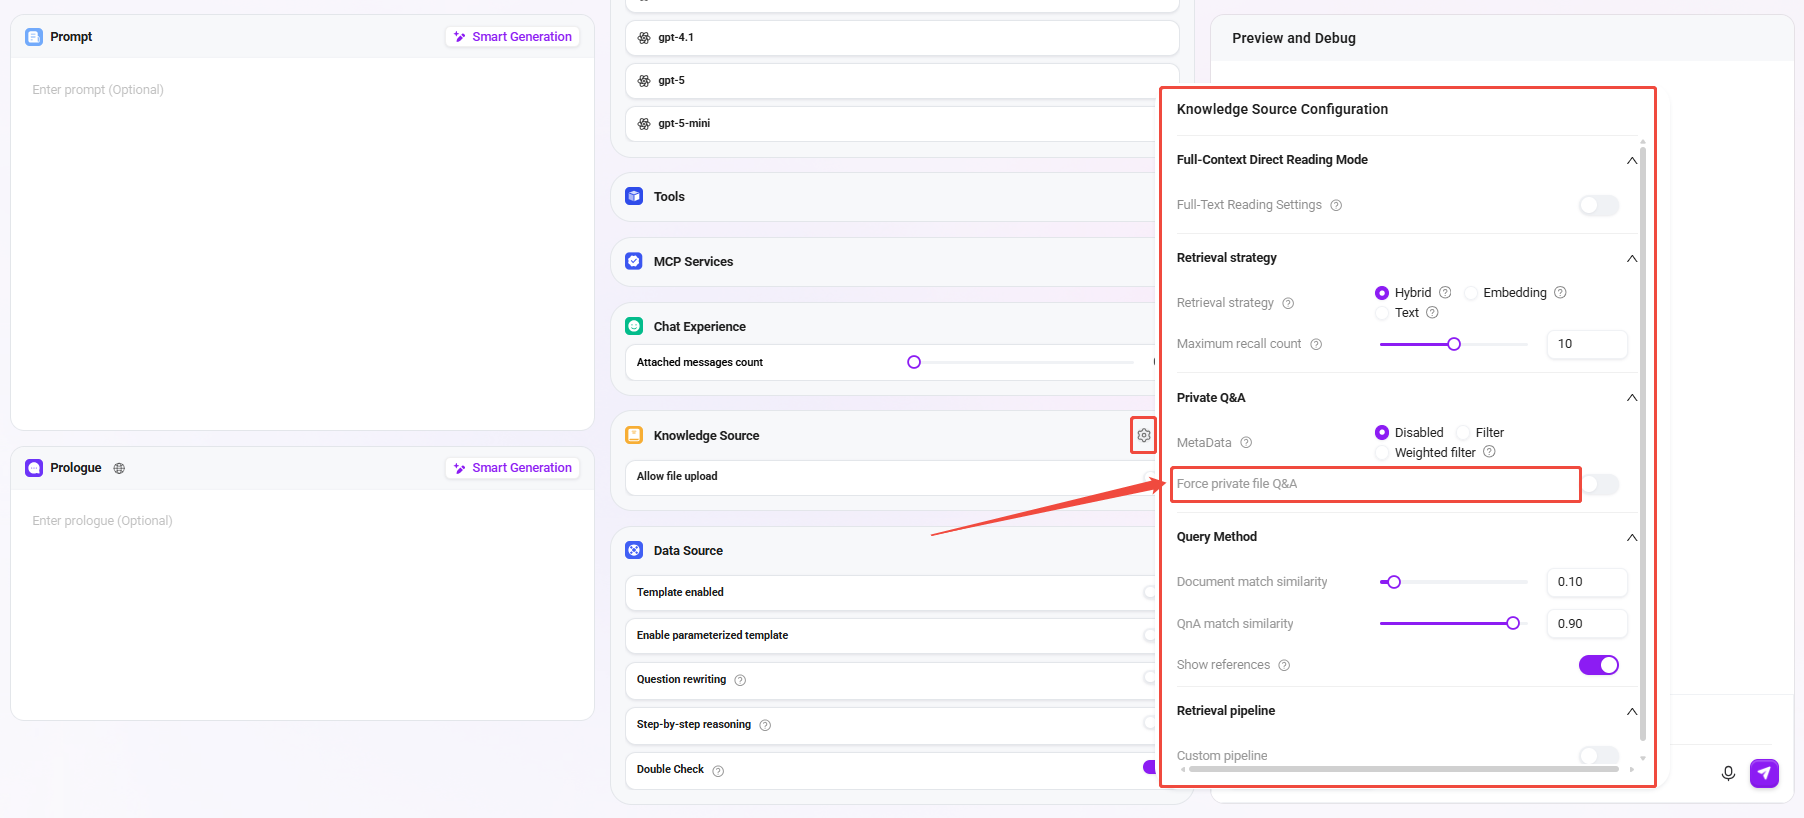Image resolution: width=1804 pixels, height=818 pixels.
Task: Select Disabled MetaData option
Action: [x=1382, y=433]
